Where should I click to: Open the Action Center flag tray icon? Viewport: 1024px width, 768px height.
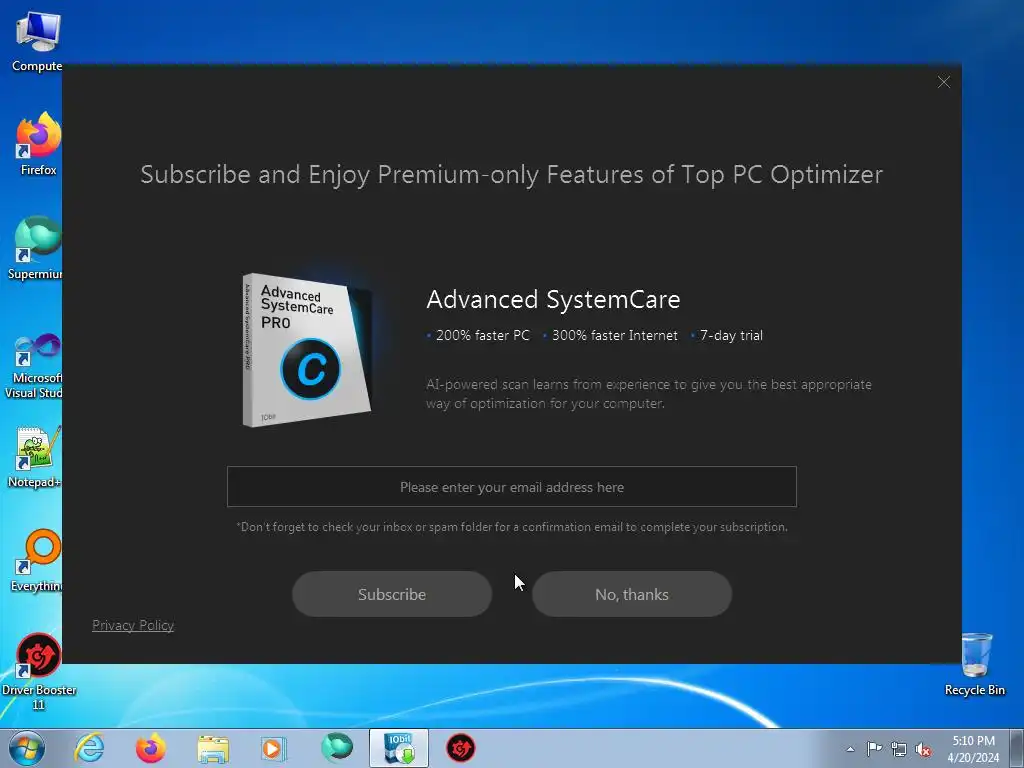[874, 749]
